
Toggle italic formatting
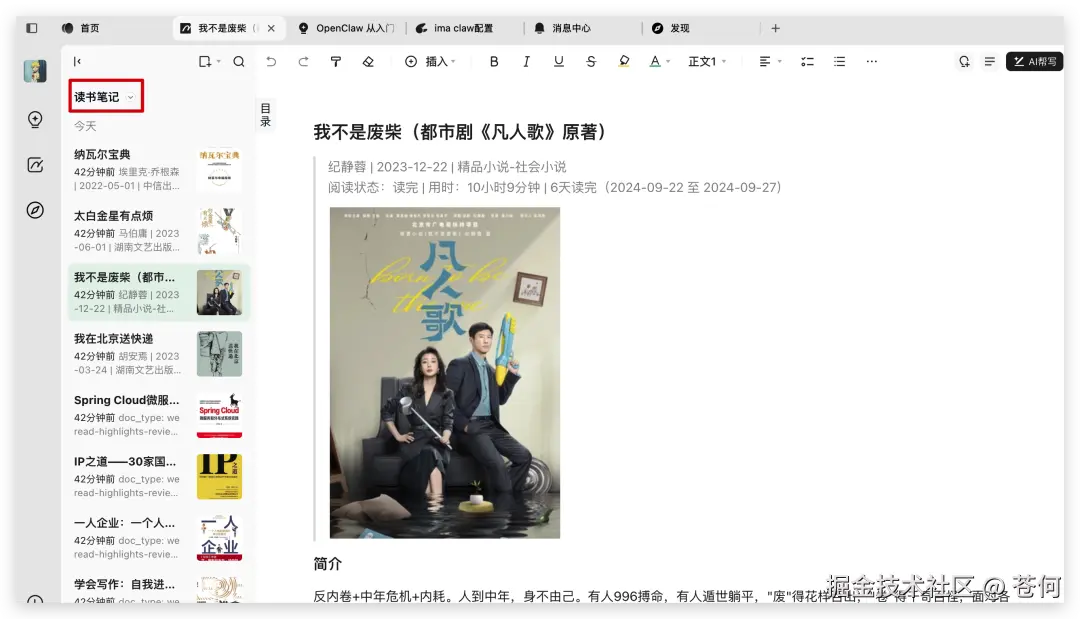point(526,61)
